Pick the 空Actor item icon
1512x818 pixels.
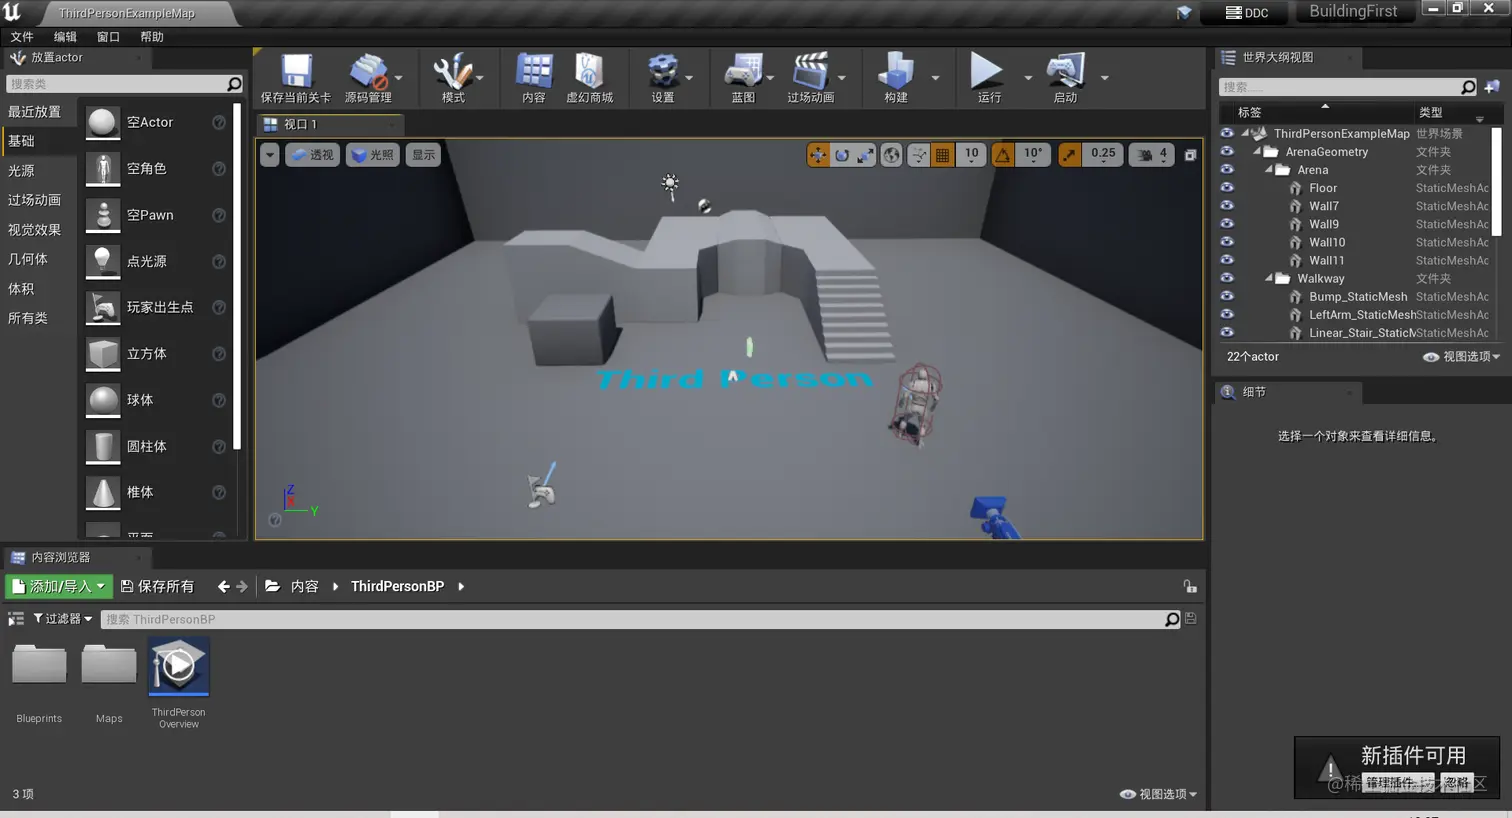pyautogui.click(x=102, y=122)
